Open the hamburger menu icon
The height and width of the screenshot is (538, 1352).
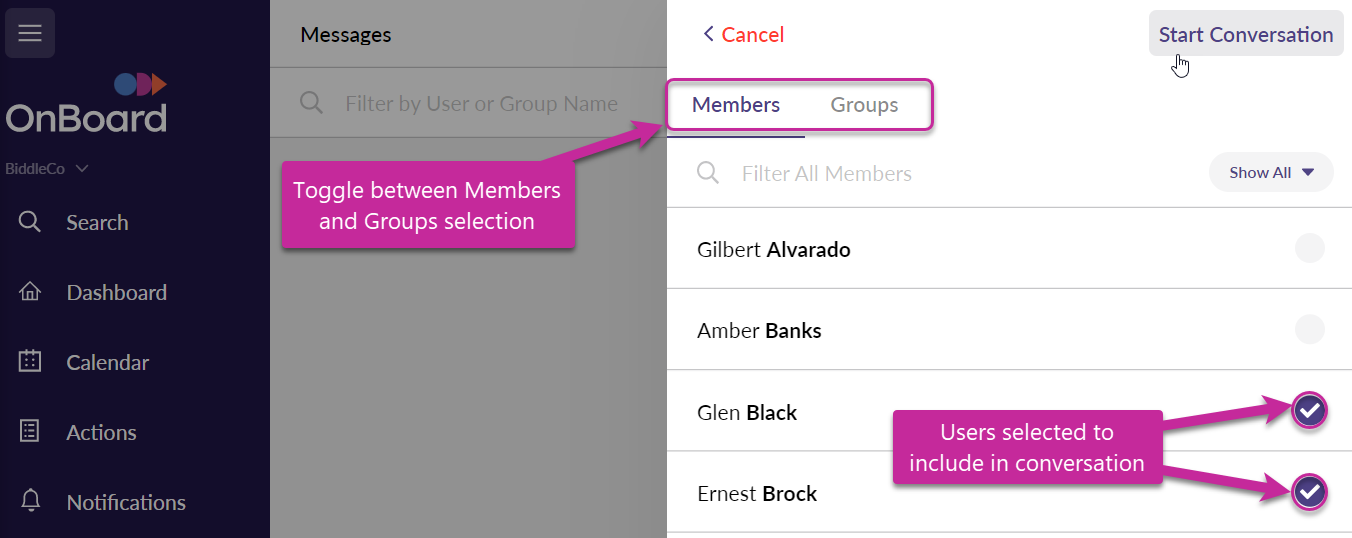30,33
